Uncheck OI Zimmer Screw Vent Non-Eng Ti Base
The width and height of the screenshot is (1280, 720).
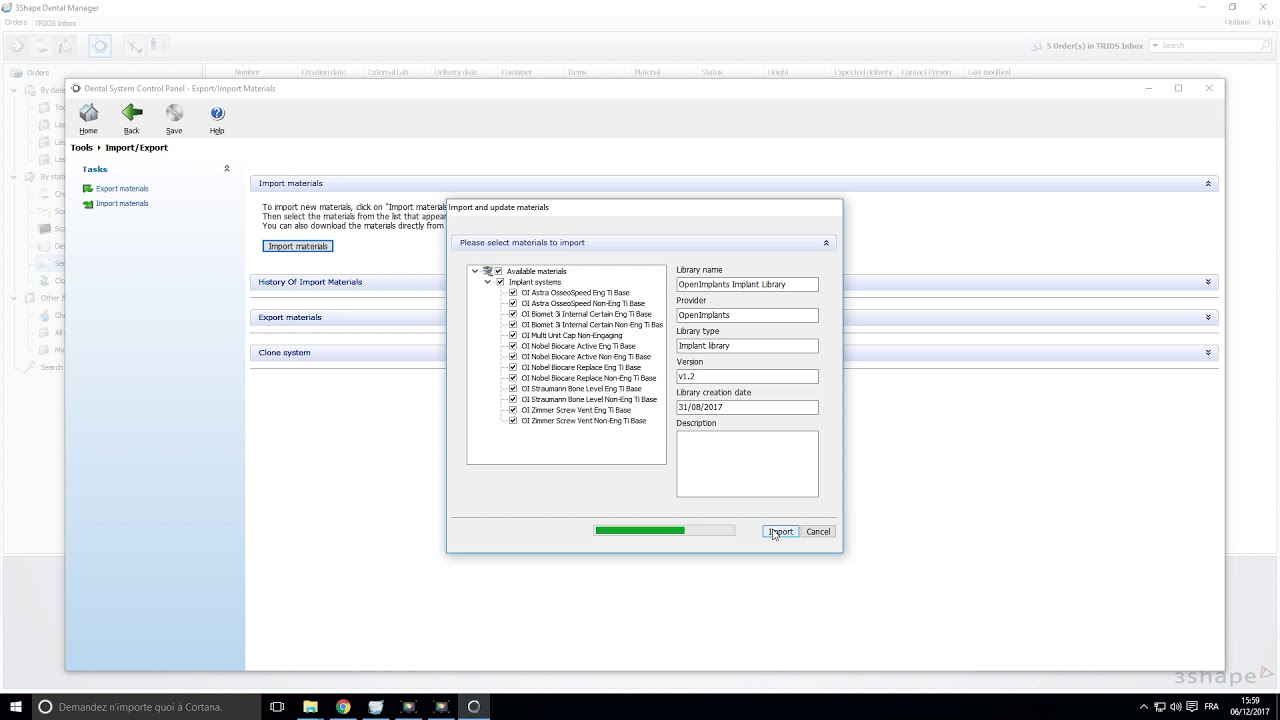pyautogui.click(x=513, y=420)
